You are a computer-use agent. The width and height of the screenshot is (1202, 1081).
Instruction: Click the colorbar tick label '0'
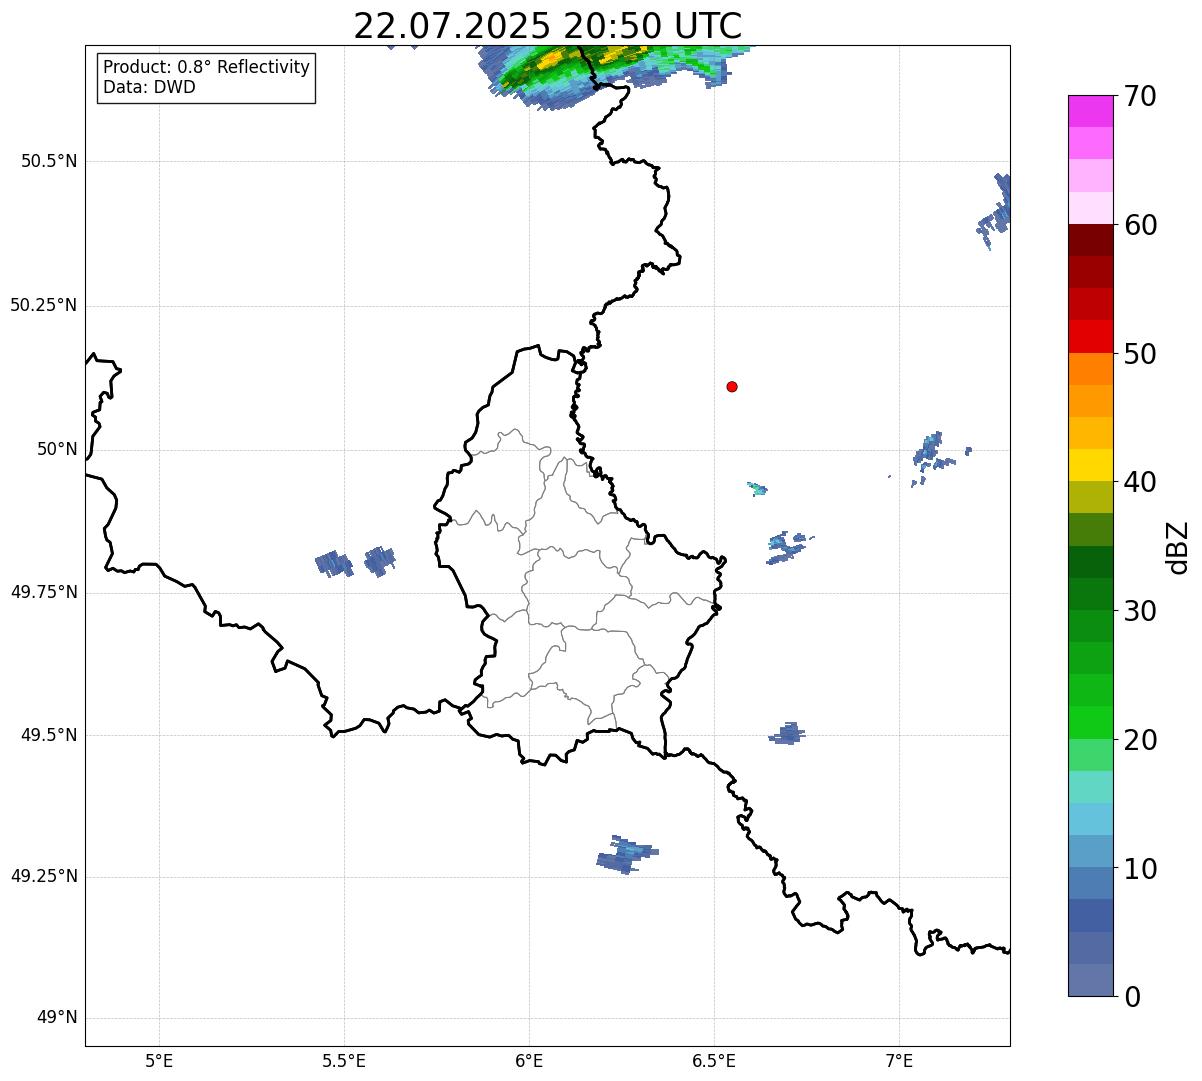pyautogui.click(x=1131, y=997)
